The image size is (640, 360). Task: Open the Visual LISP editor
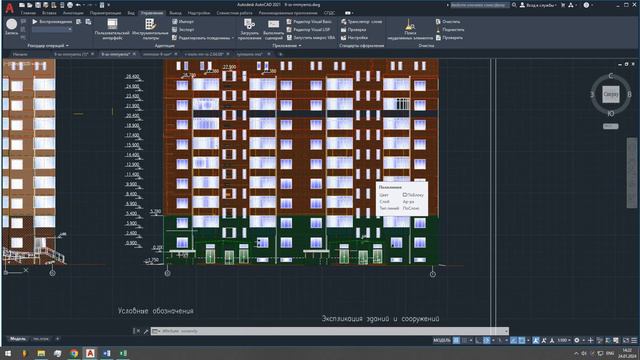308,29
